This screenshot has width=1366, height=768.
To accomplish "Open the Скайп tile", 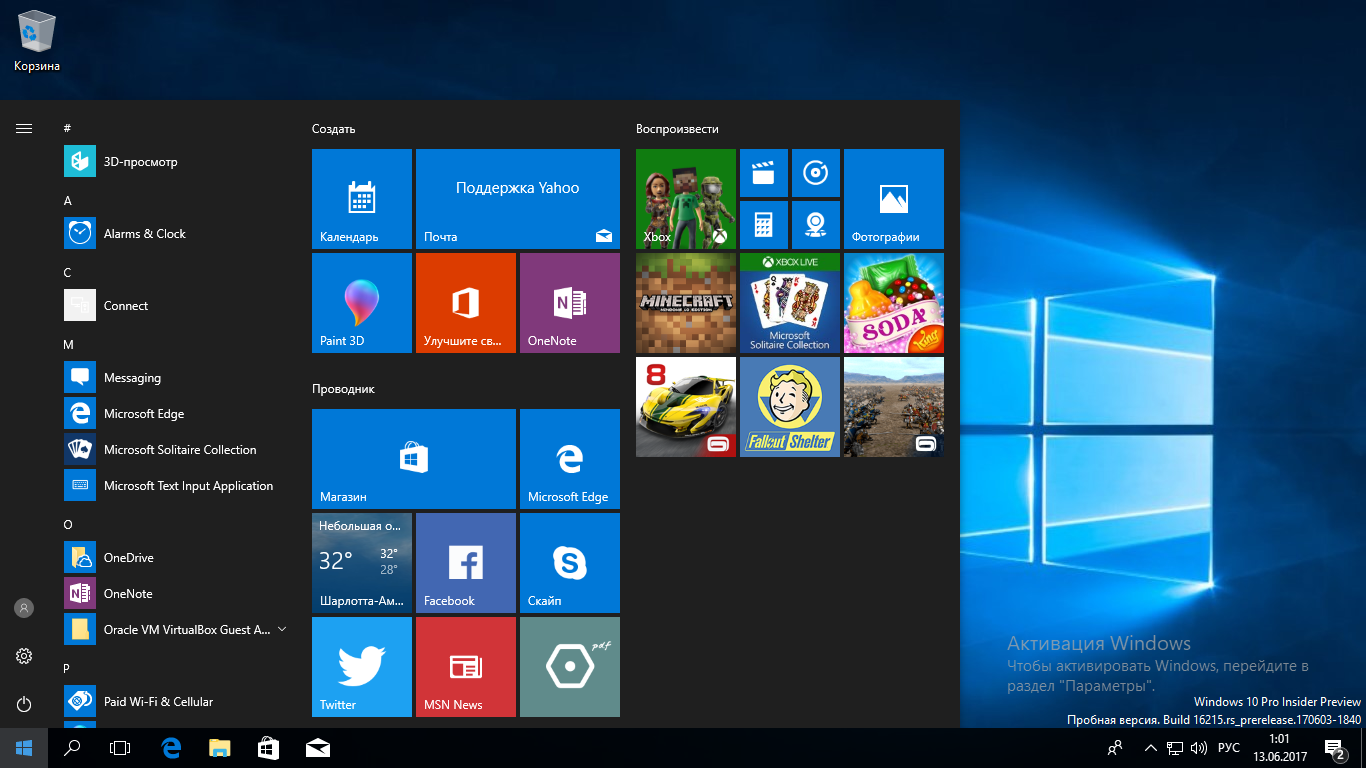I will [570, 563].
